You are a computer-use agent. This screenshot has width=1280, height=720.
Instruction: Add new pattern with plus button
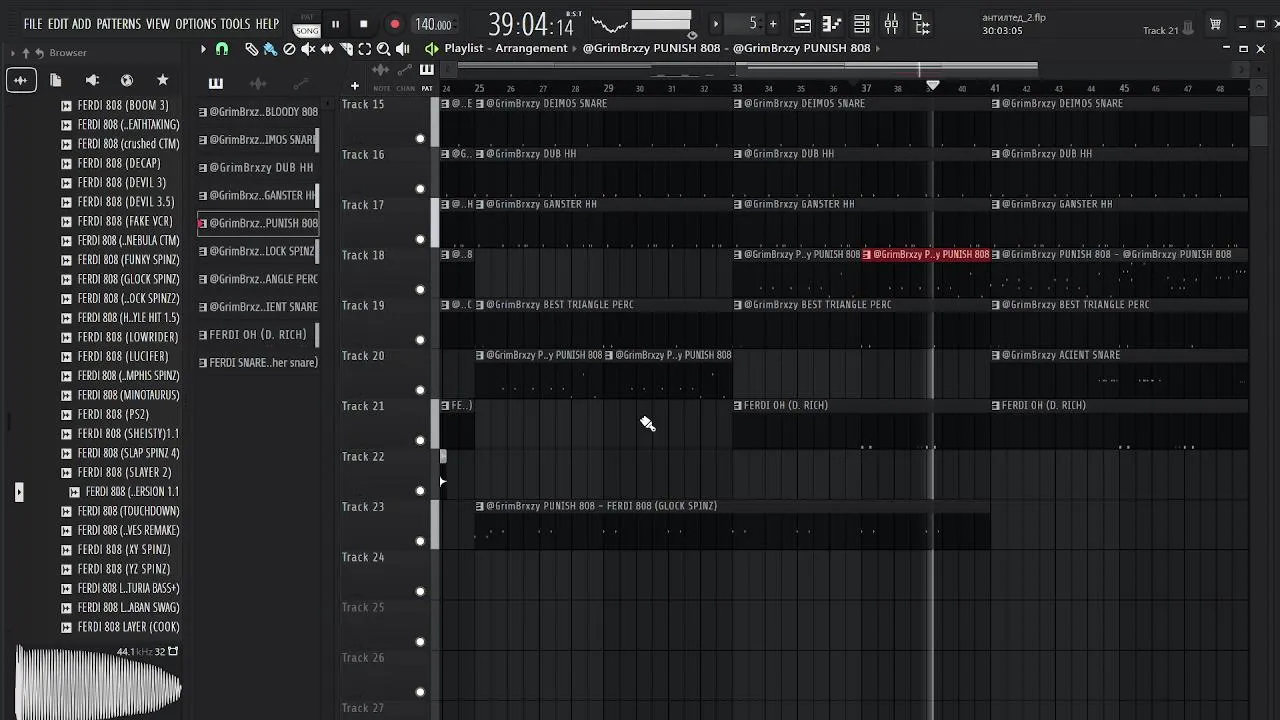(x=773, y=24)
